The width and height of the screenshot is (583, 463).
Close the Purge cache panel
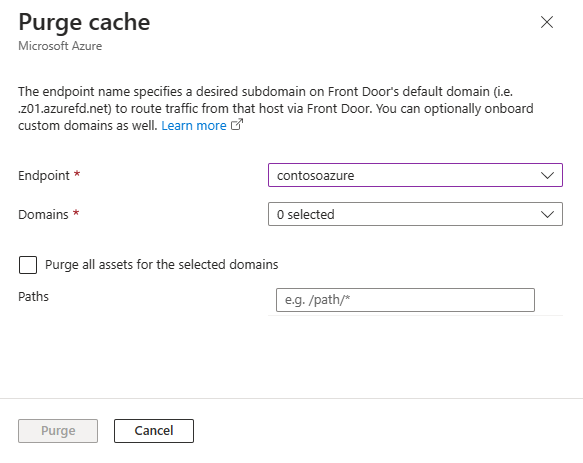[x=547, y=22]
